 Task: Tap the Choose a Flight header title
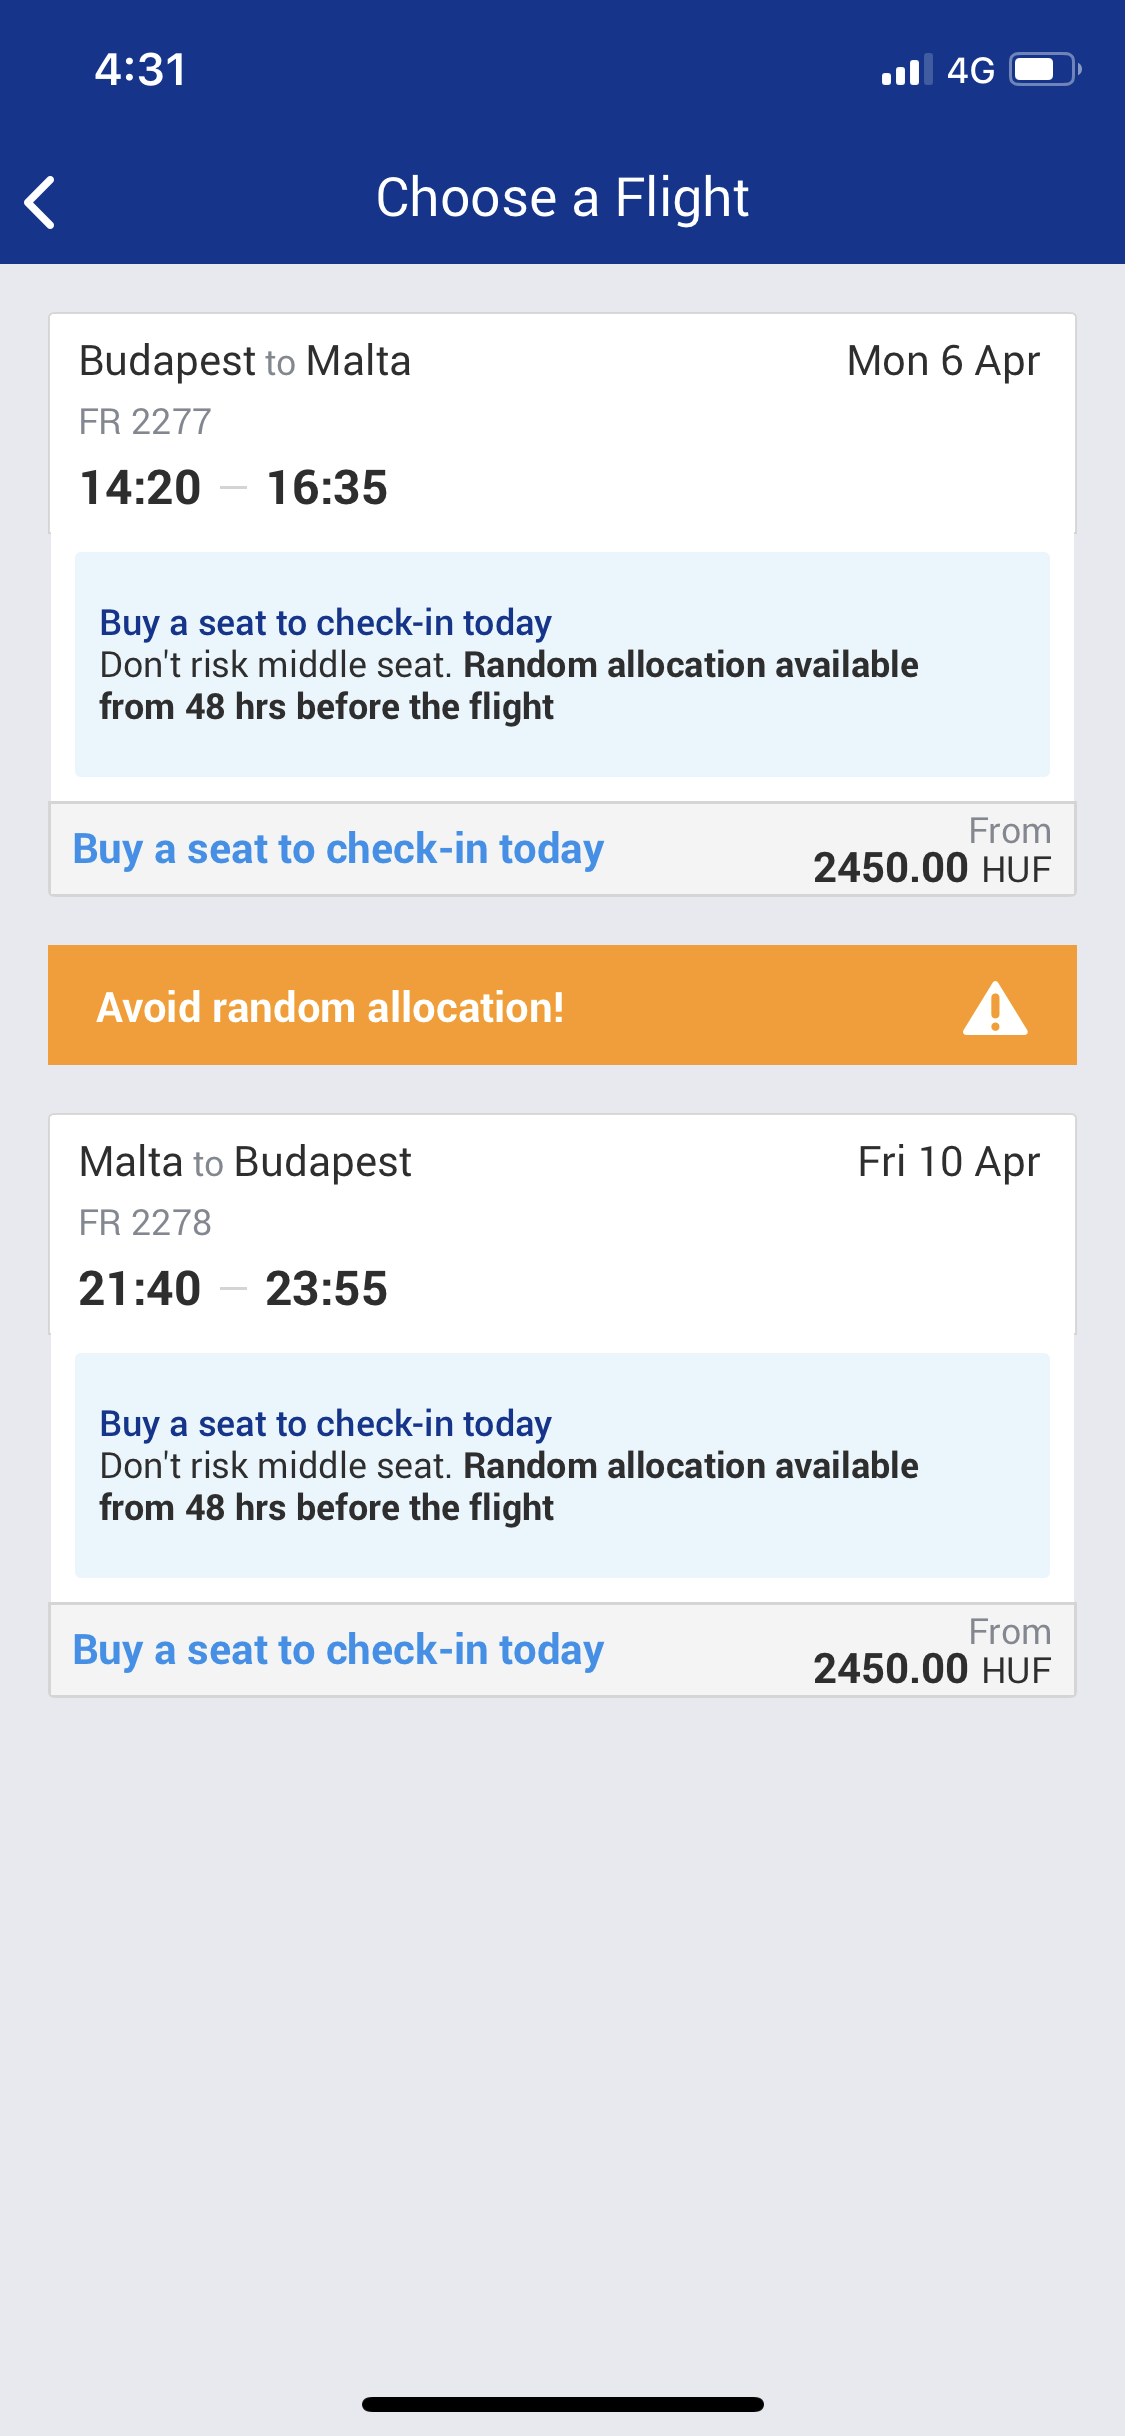coord(562,198)
